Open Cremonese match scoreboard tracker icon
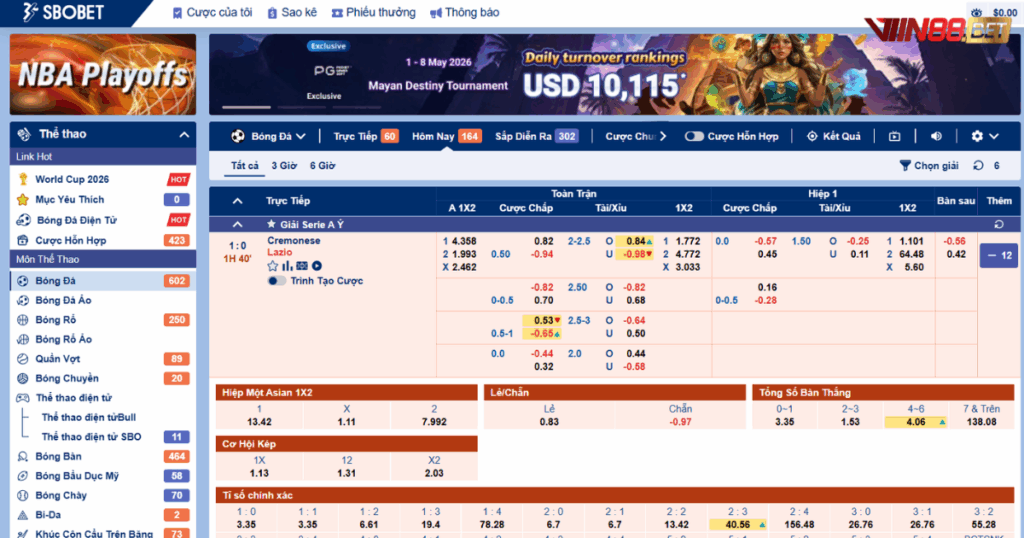The width and height of the screenshot is (1024, 538). (302, 266)
